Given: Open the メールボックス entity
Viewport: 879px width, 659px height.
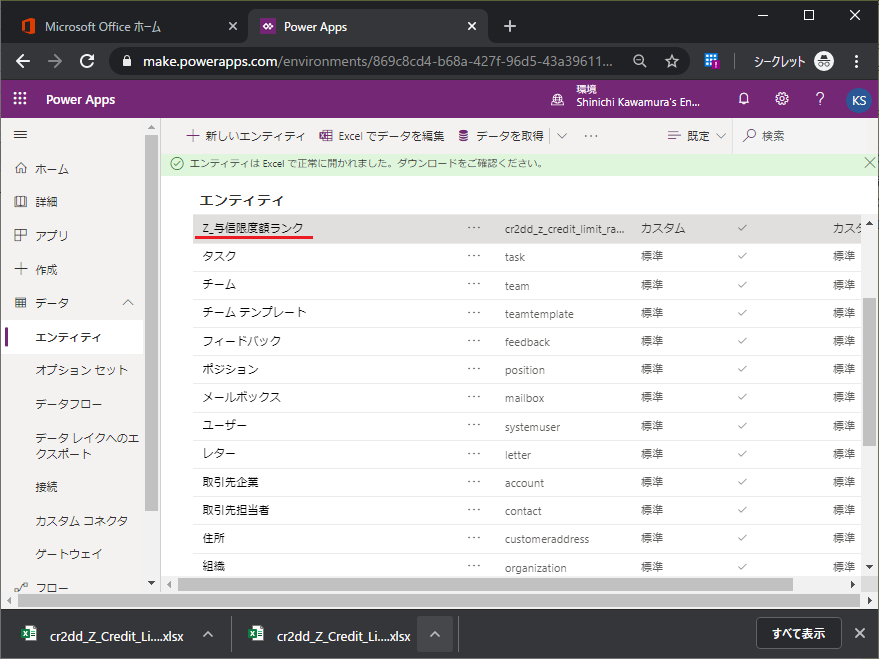Looking at the screenshot, I should coord(241,397).
